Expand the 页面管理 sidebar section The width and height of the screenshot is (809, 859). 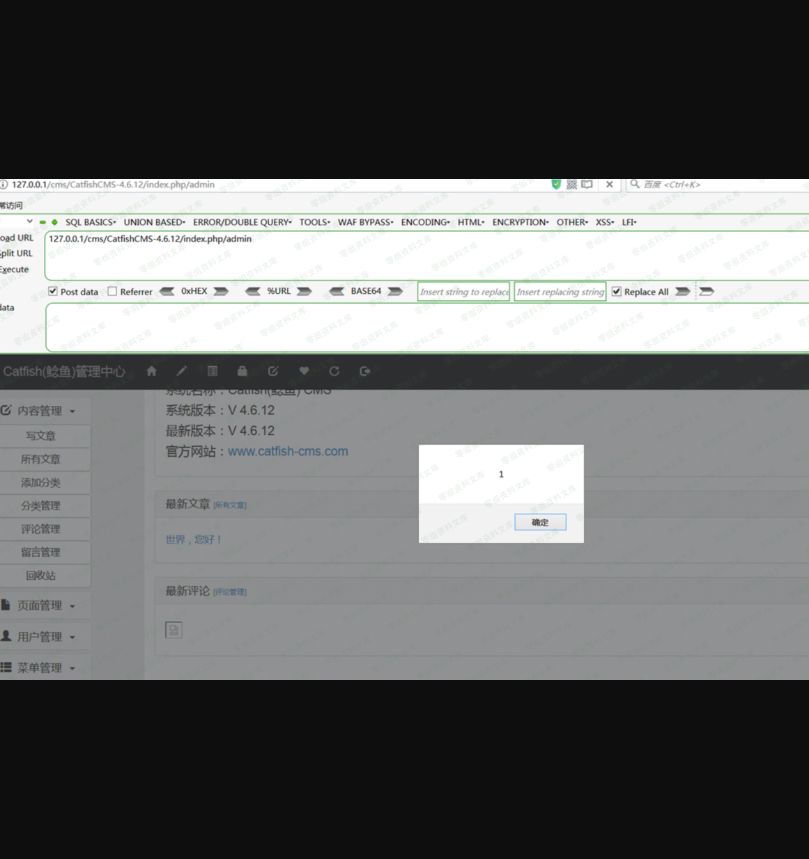pos(40,606)
